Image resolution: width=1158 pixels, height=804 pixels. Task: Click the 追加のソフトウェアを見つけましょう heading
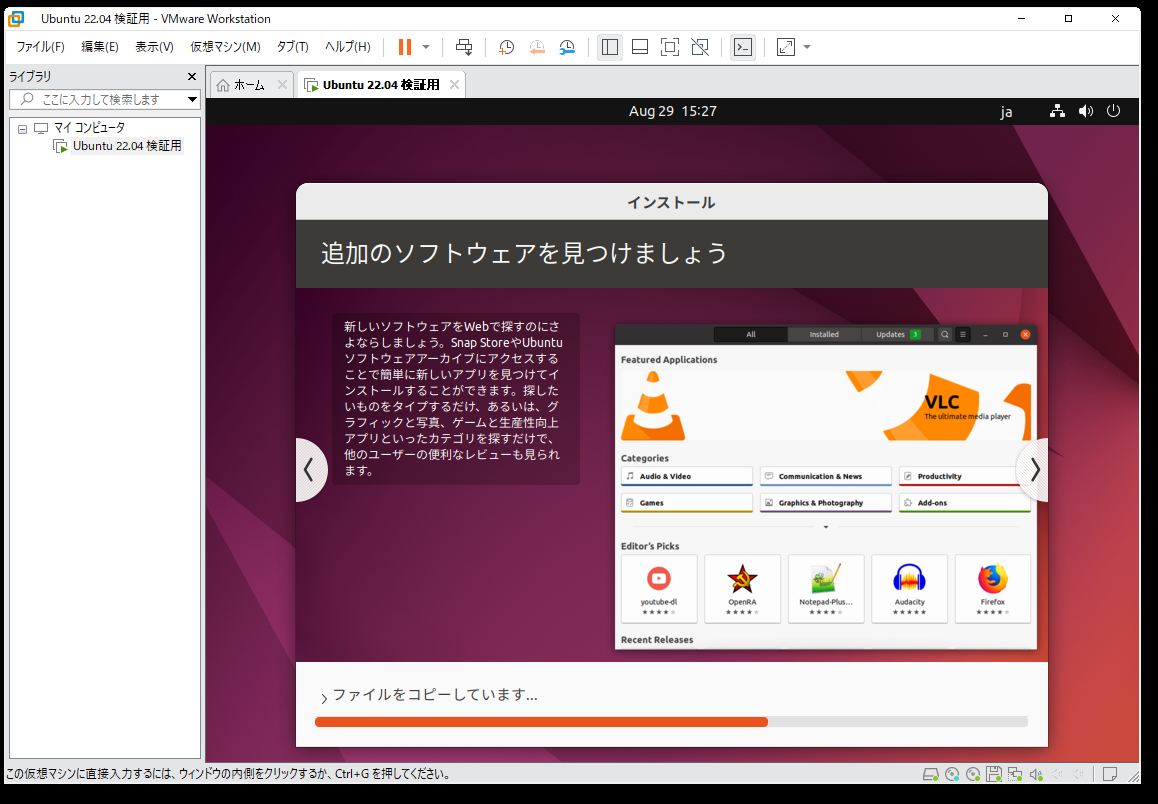525,253
